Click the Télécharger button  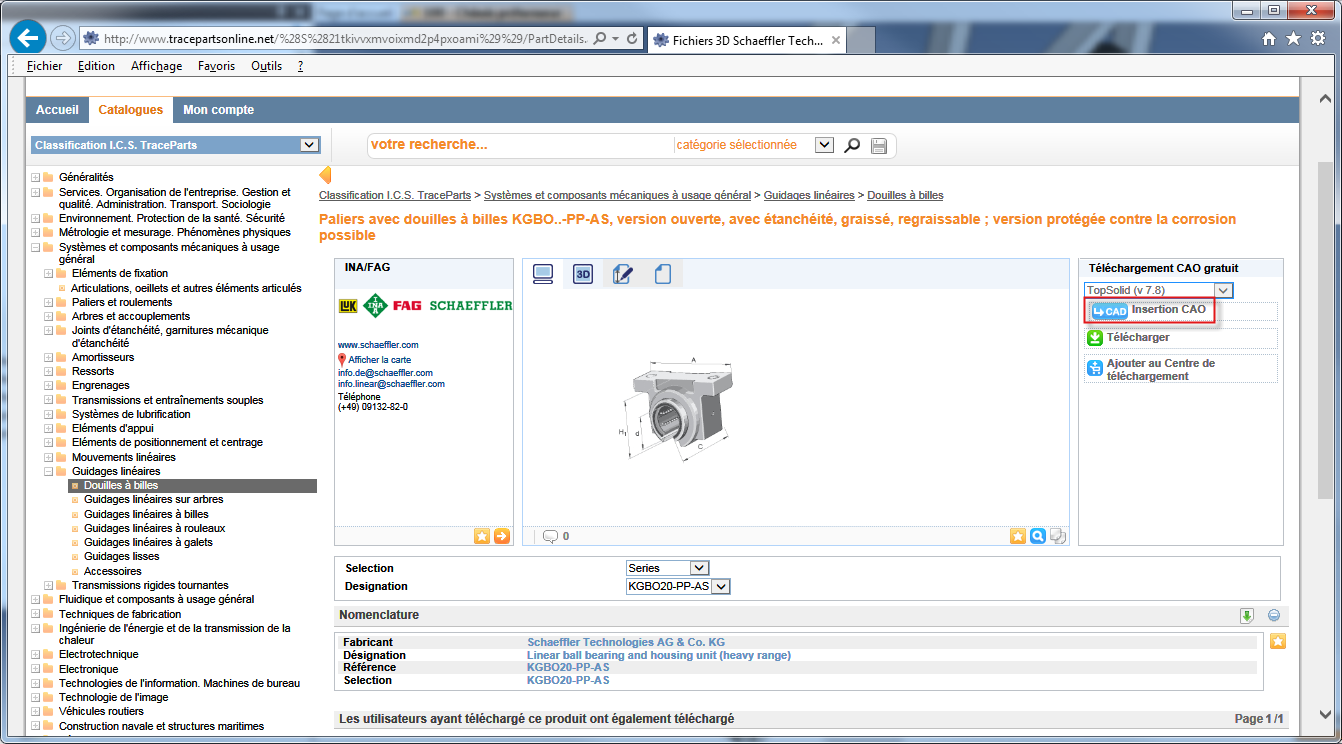[1138, 338]
